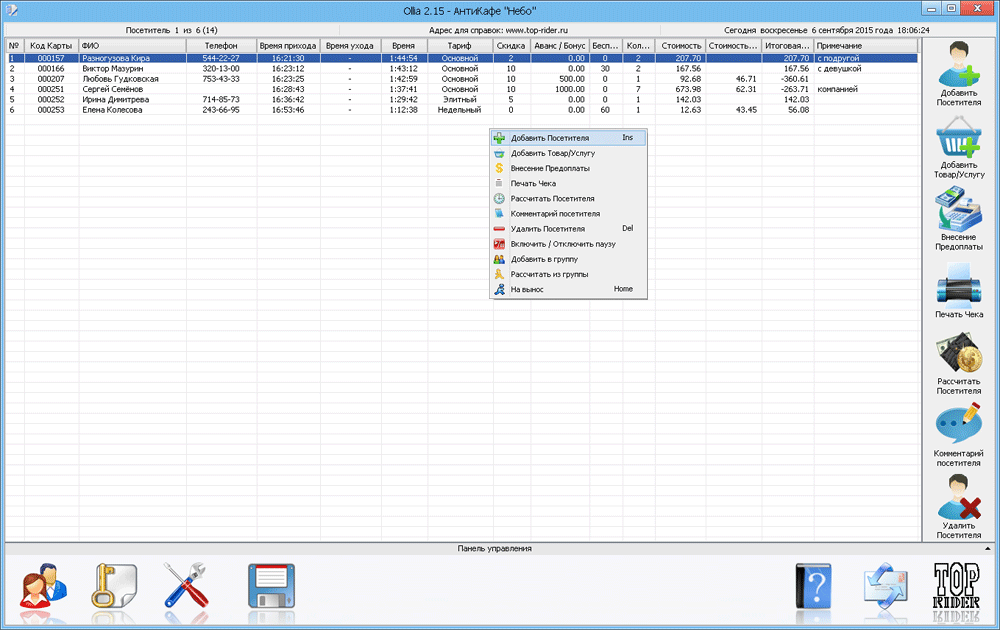The image size is (1000, 630).
Task: Choose Рассчитать Посетителя in context menu
Action: tap(569, 198)
